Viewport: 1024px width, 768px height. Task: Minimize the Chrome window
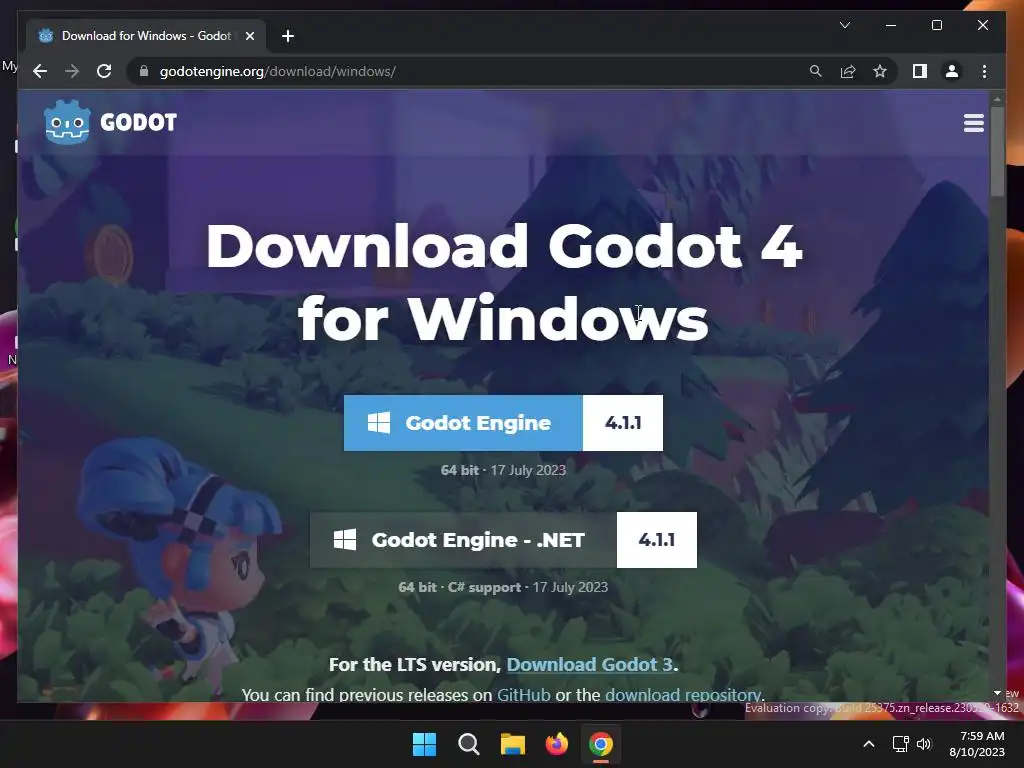click(x=890, y=25)
